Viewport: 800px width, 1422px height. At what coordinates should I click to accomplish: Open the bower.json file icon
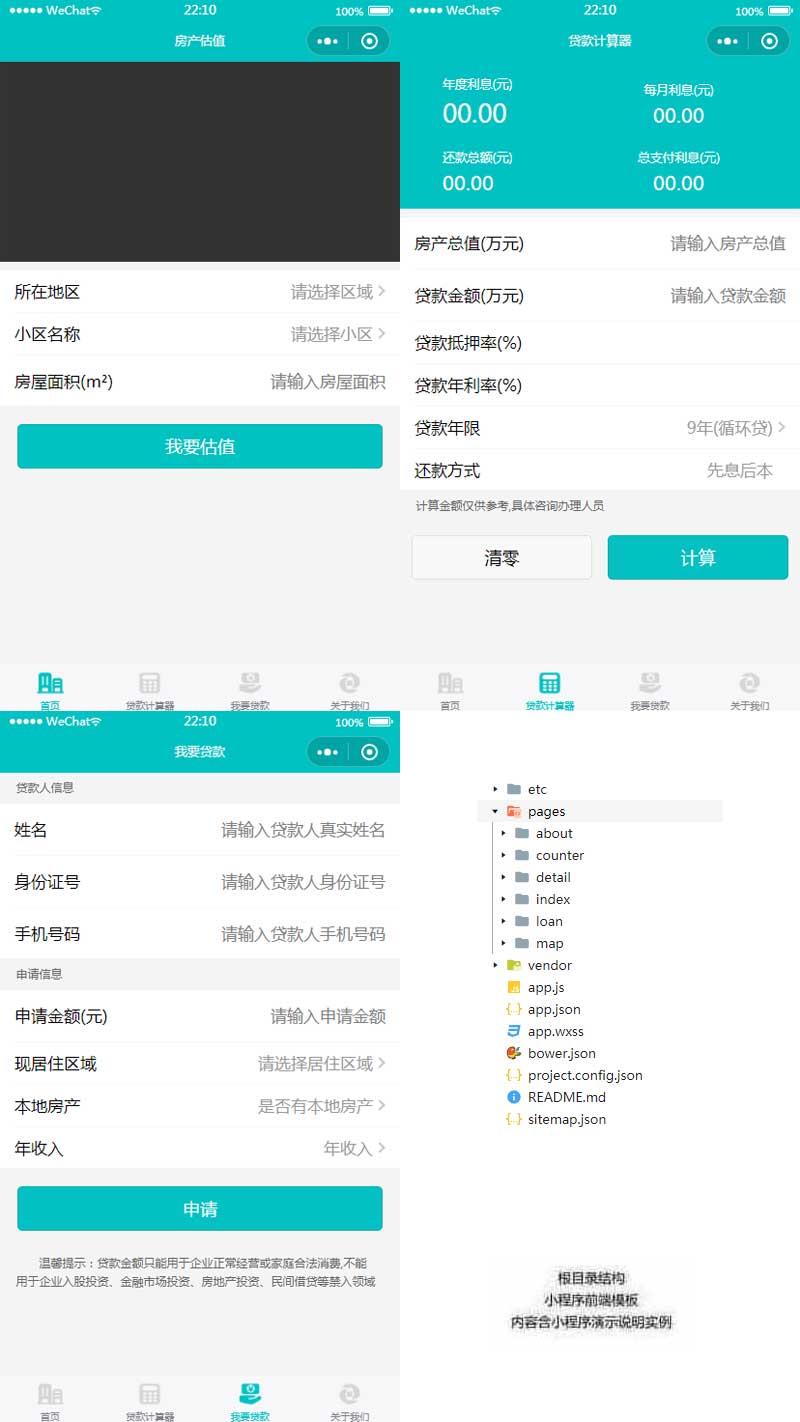pyautogui.click(x=514, y=1053)
